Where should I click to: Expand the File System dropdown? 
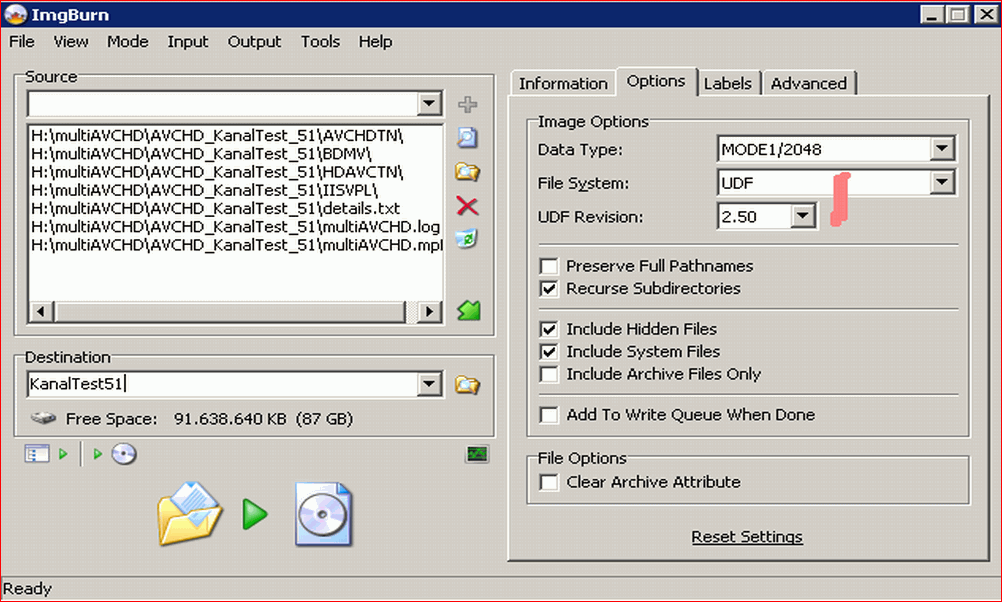click(942, 183)
